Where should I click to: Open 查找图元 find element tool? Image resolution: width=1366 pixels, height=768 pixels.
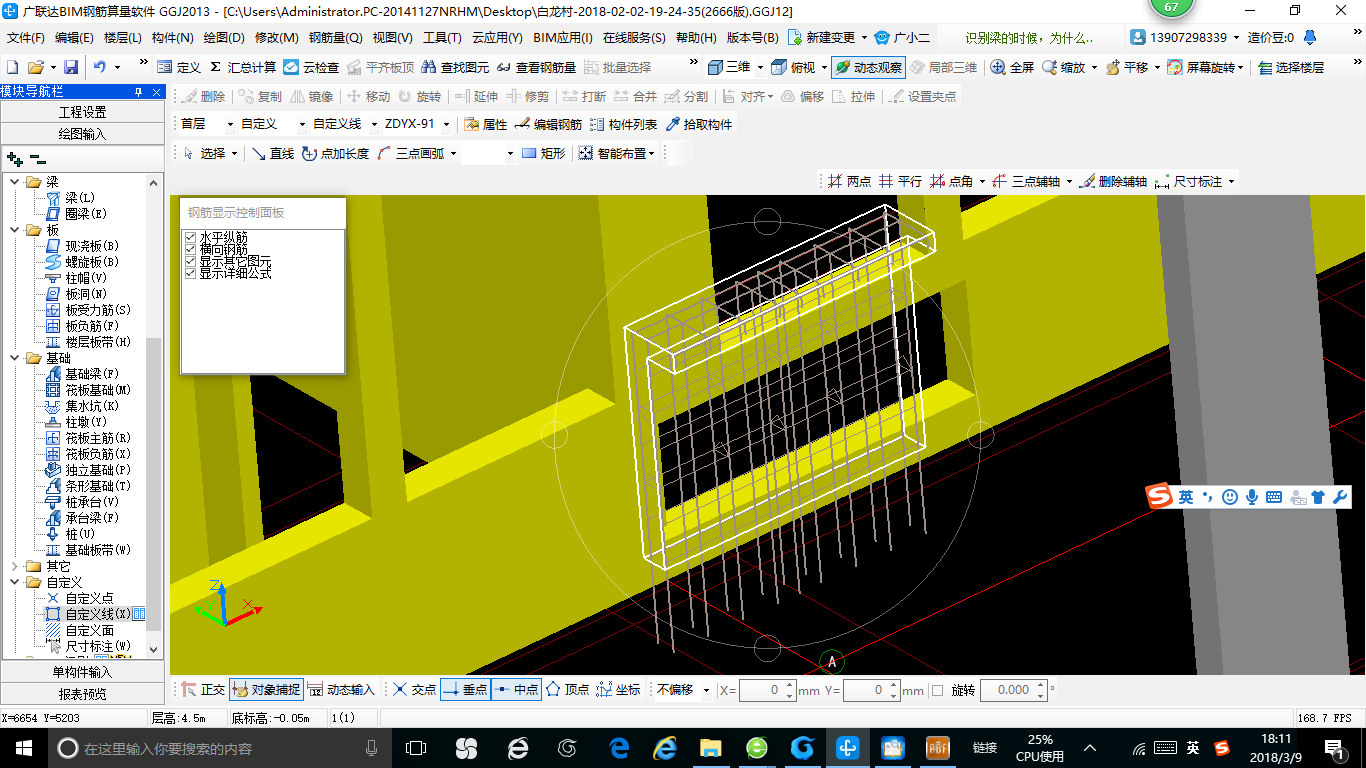456,67
